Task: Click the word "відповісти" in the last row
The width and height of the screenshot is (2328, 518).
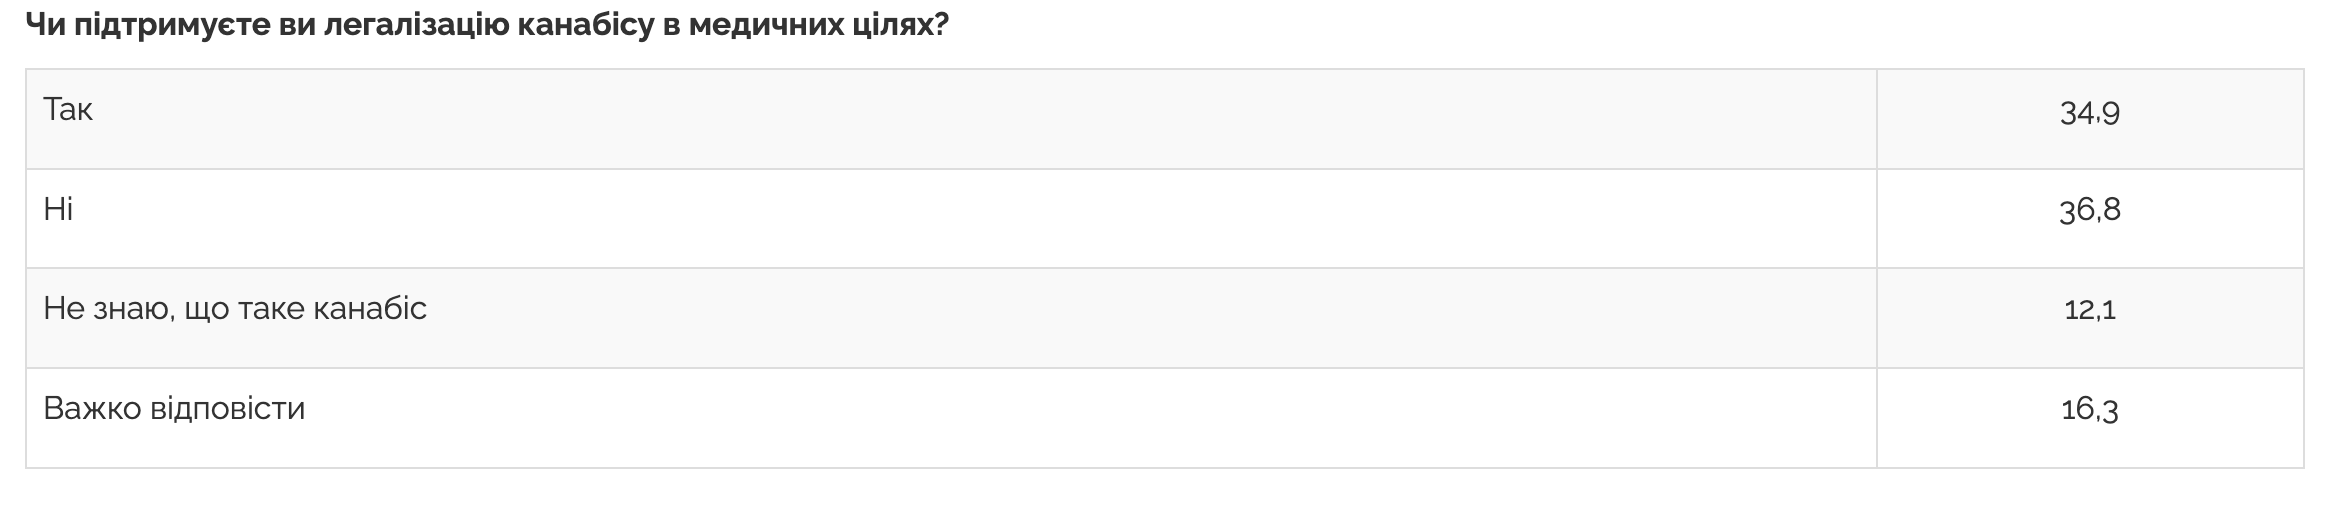Action: 227,408
